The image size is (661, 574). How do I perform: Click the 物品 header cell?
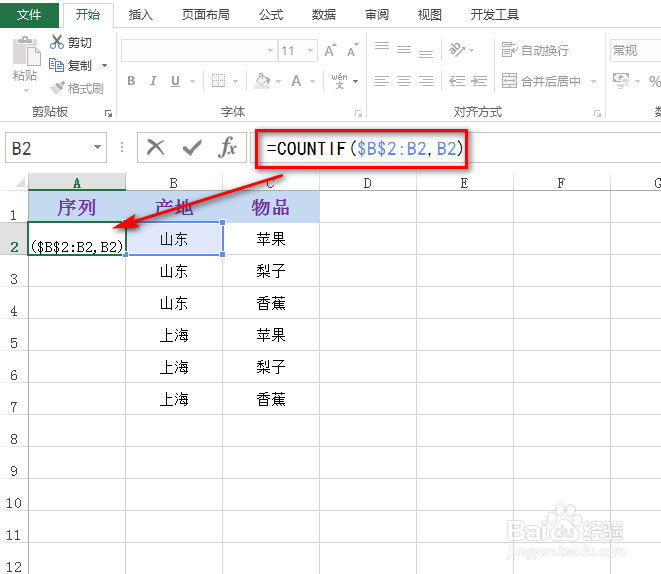point(271,207)
